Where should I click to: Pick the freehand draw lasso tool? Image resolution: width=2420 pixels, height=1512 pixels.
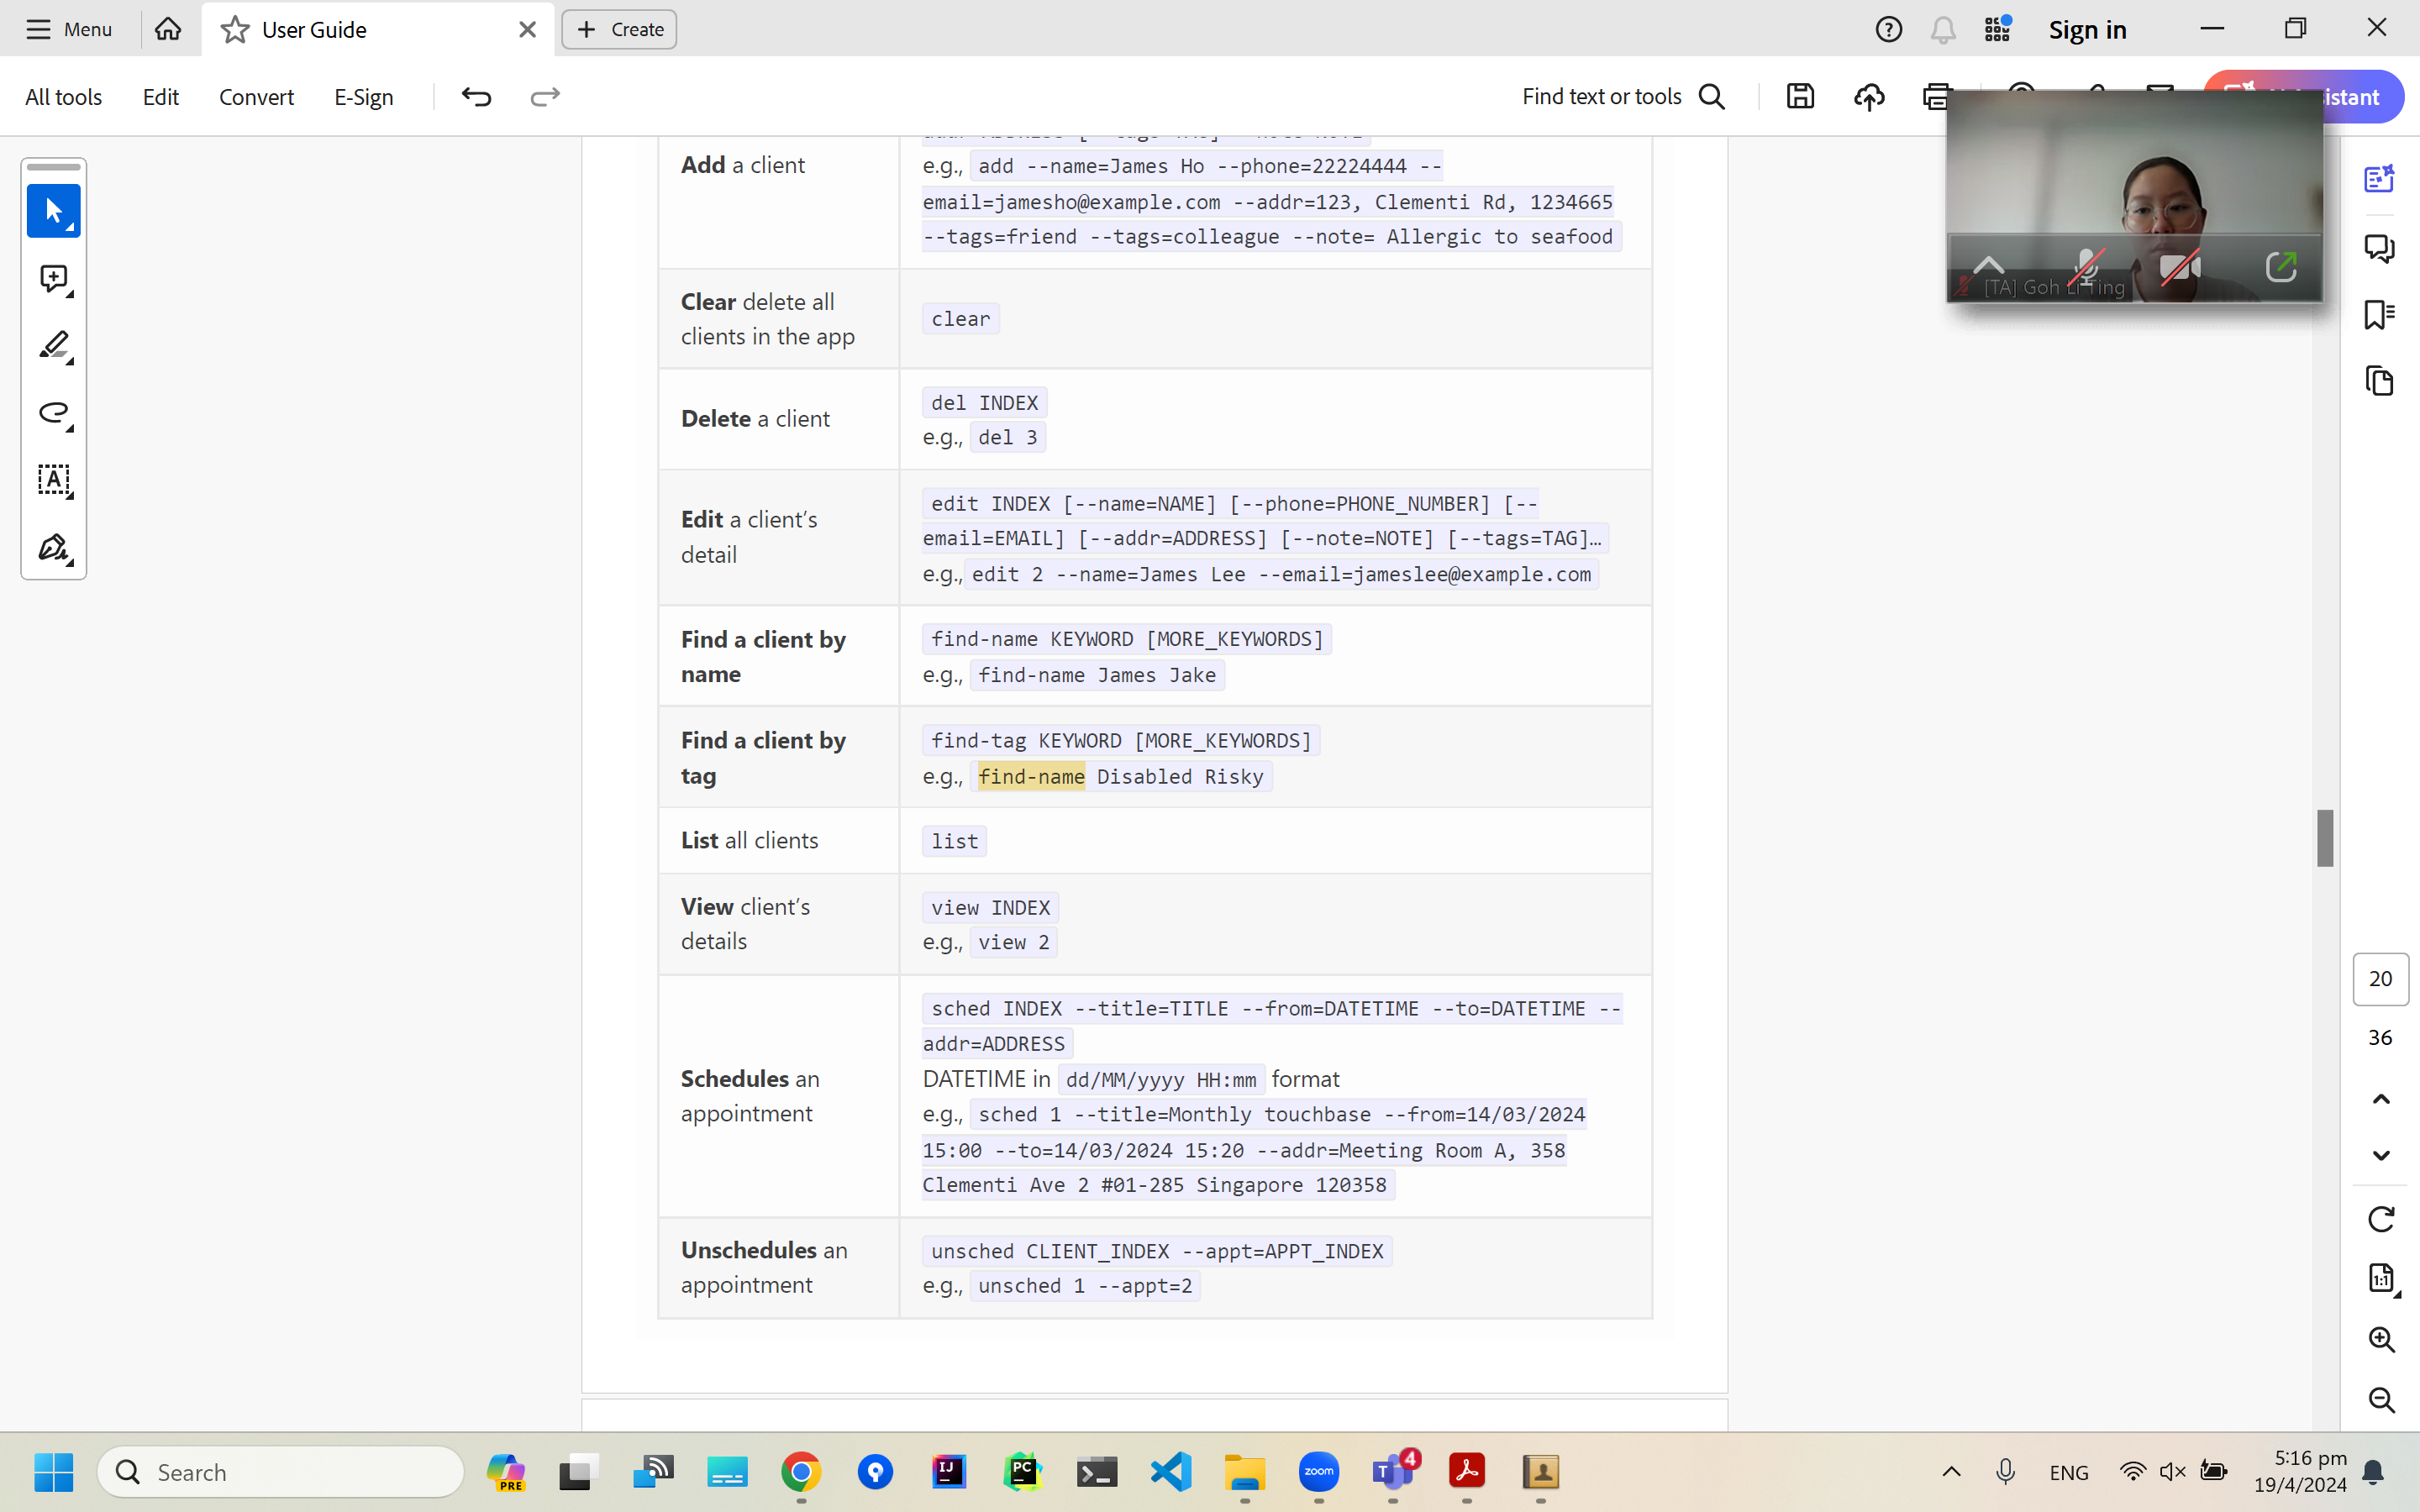coord(53,413)
